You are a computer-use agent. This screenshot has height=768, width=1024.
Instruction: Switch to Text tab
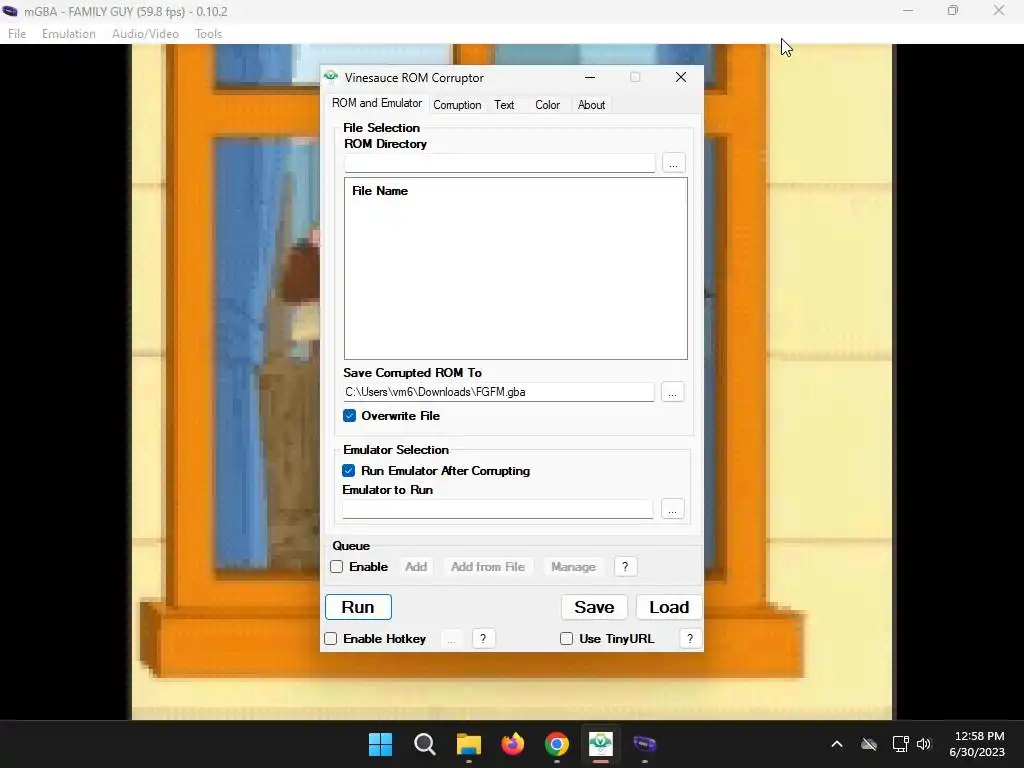point(504,105)
